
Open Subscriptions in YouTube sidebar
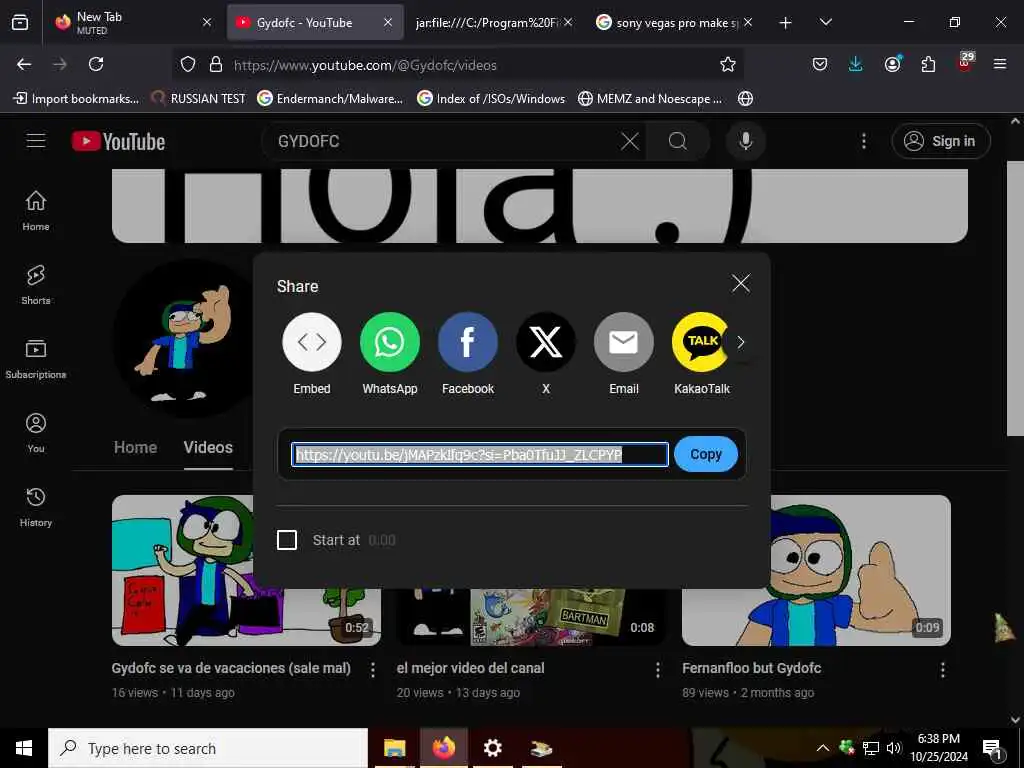pos(36,359)
